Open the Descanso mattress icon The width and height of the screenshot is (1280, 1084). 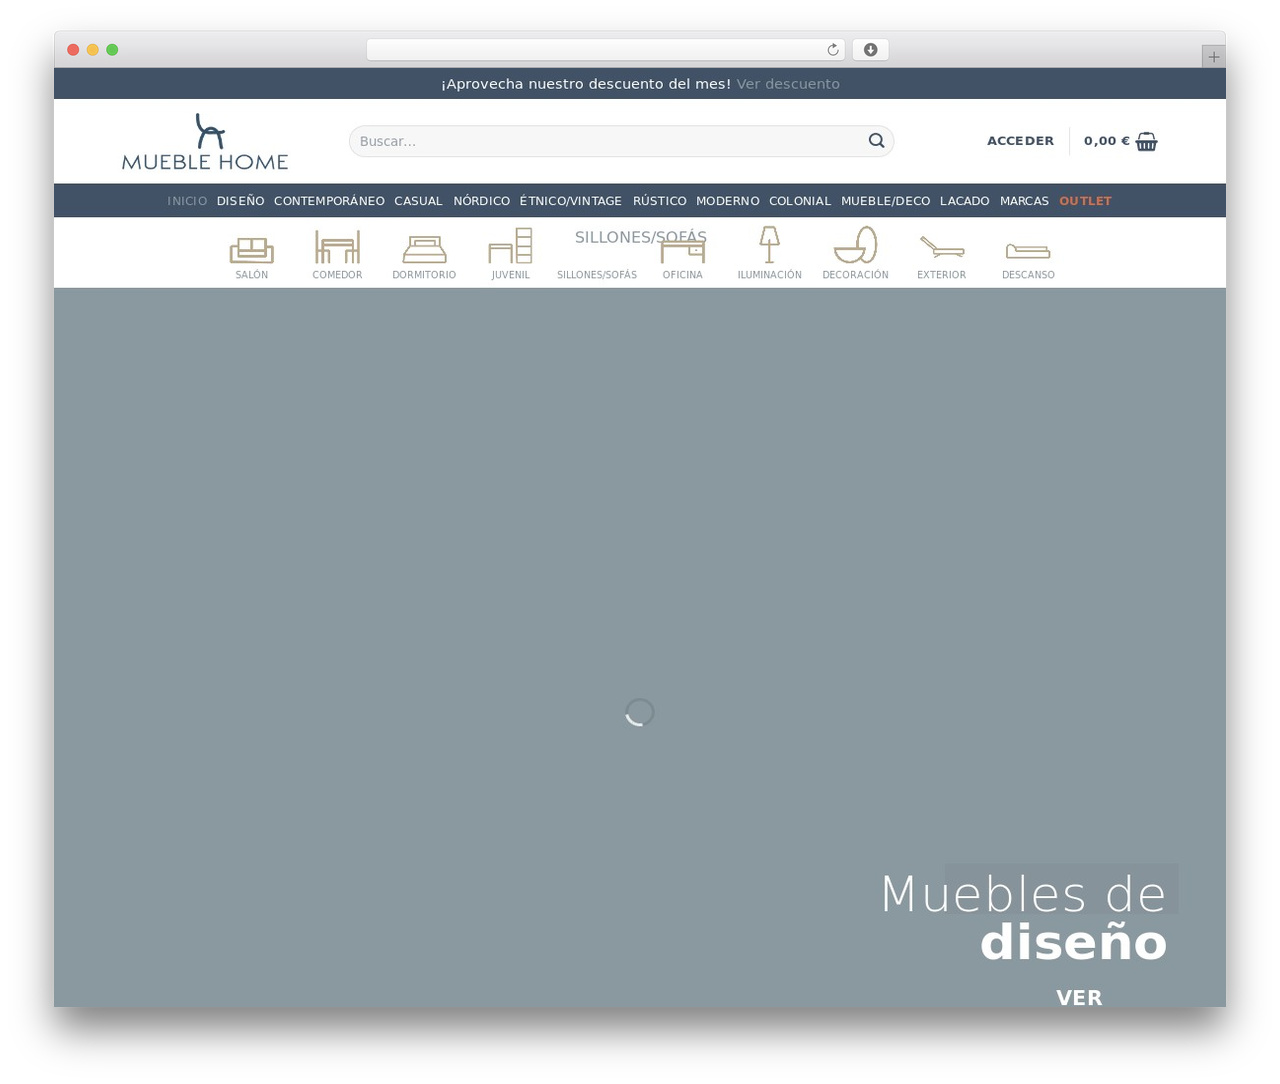click(x=1028, y=251)
